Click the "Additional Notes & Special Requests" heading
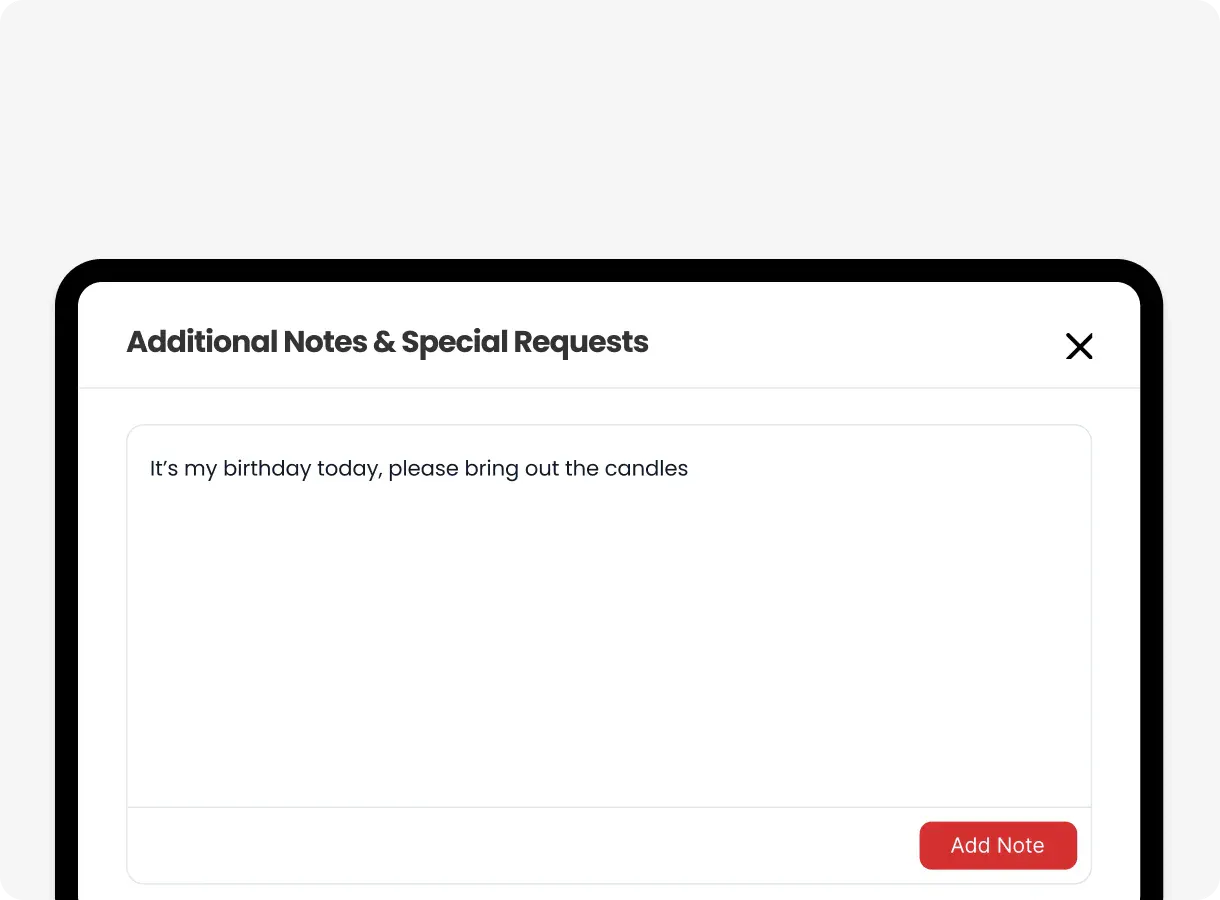 point(387,342)
